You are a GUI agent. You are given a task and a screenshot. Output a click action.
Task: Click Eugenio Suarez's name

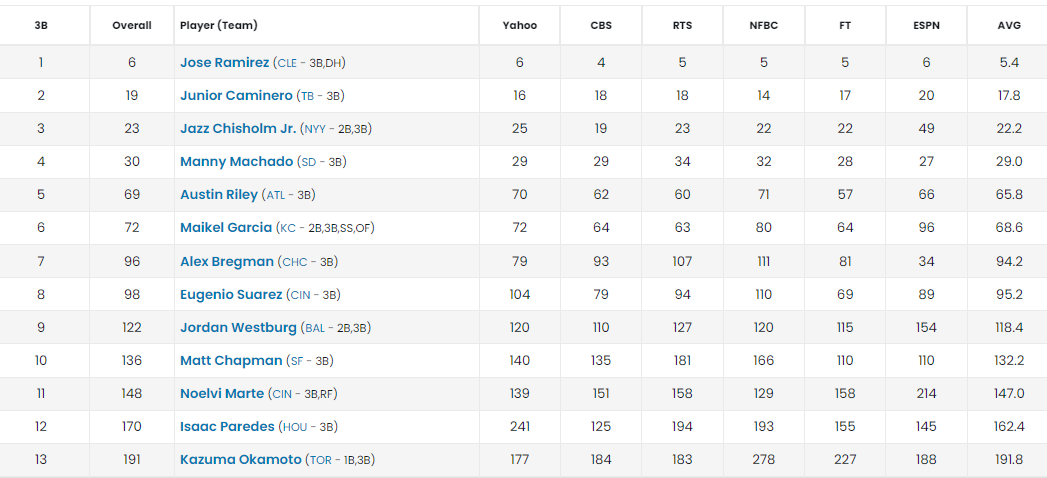point(231,295)
